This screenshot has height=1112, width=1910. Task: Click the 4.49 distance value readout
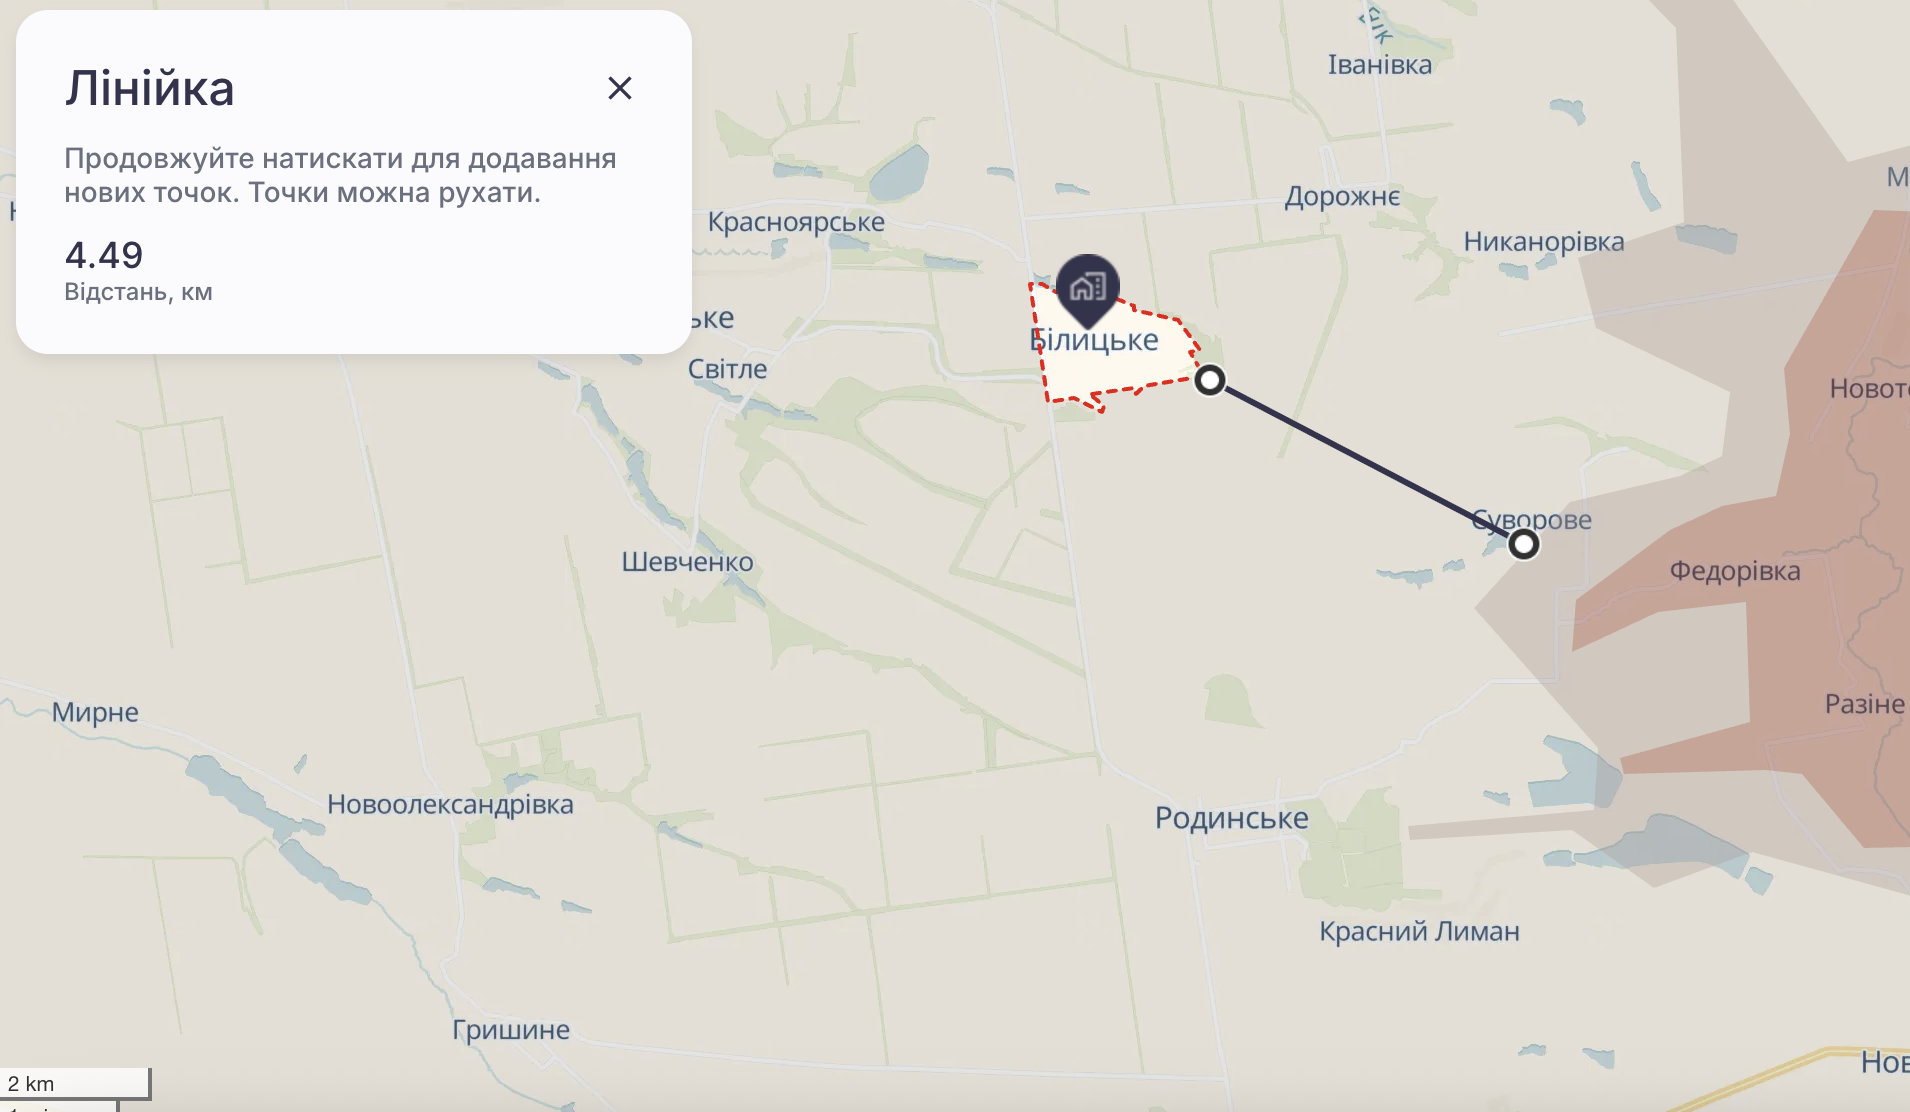104,255
